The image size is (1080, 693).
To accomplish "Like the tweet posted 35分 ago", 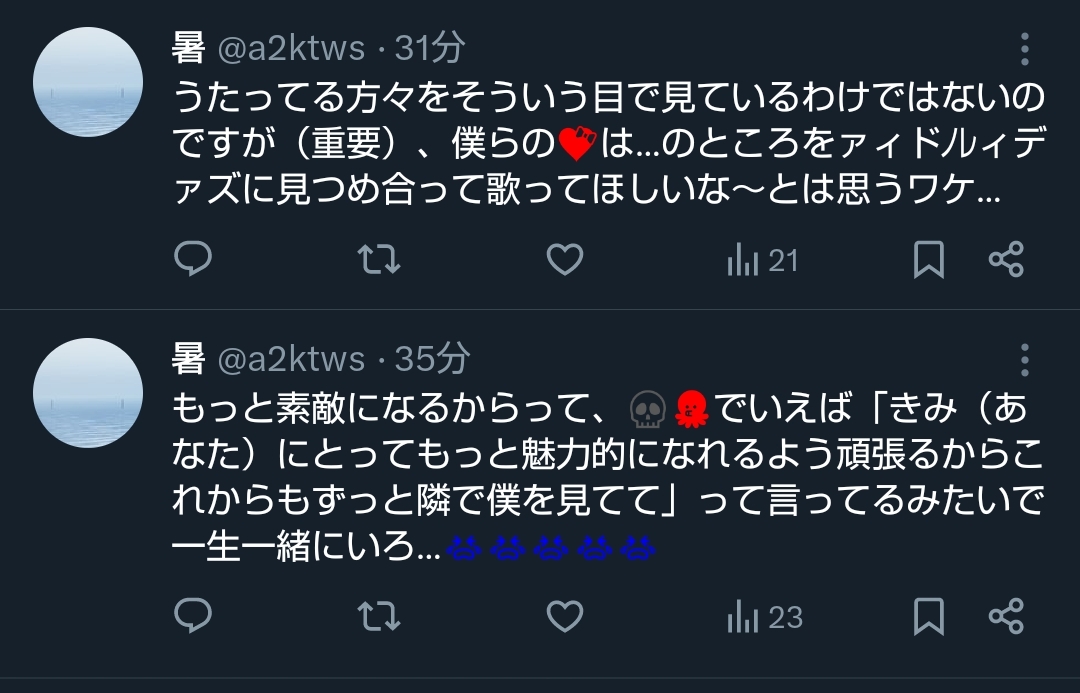I will point(565,616).
